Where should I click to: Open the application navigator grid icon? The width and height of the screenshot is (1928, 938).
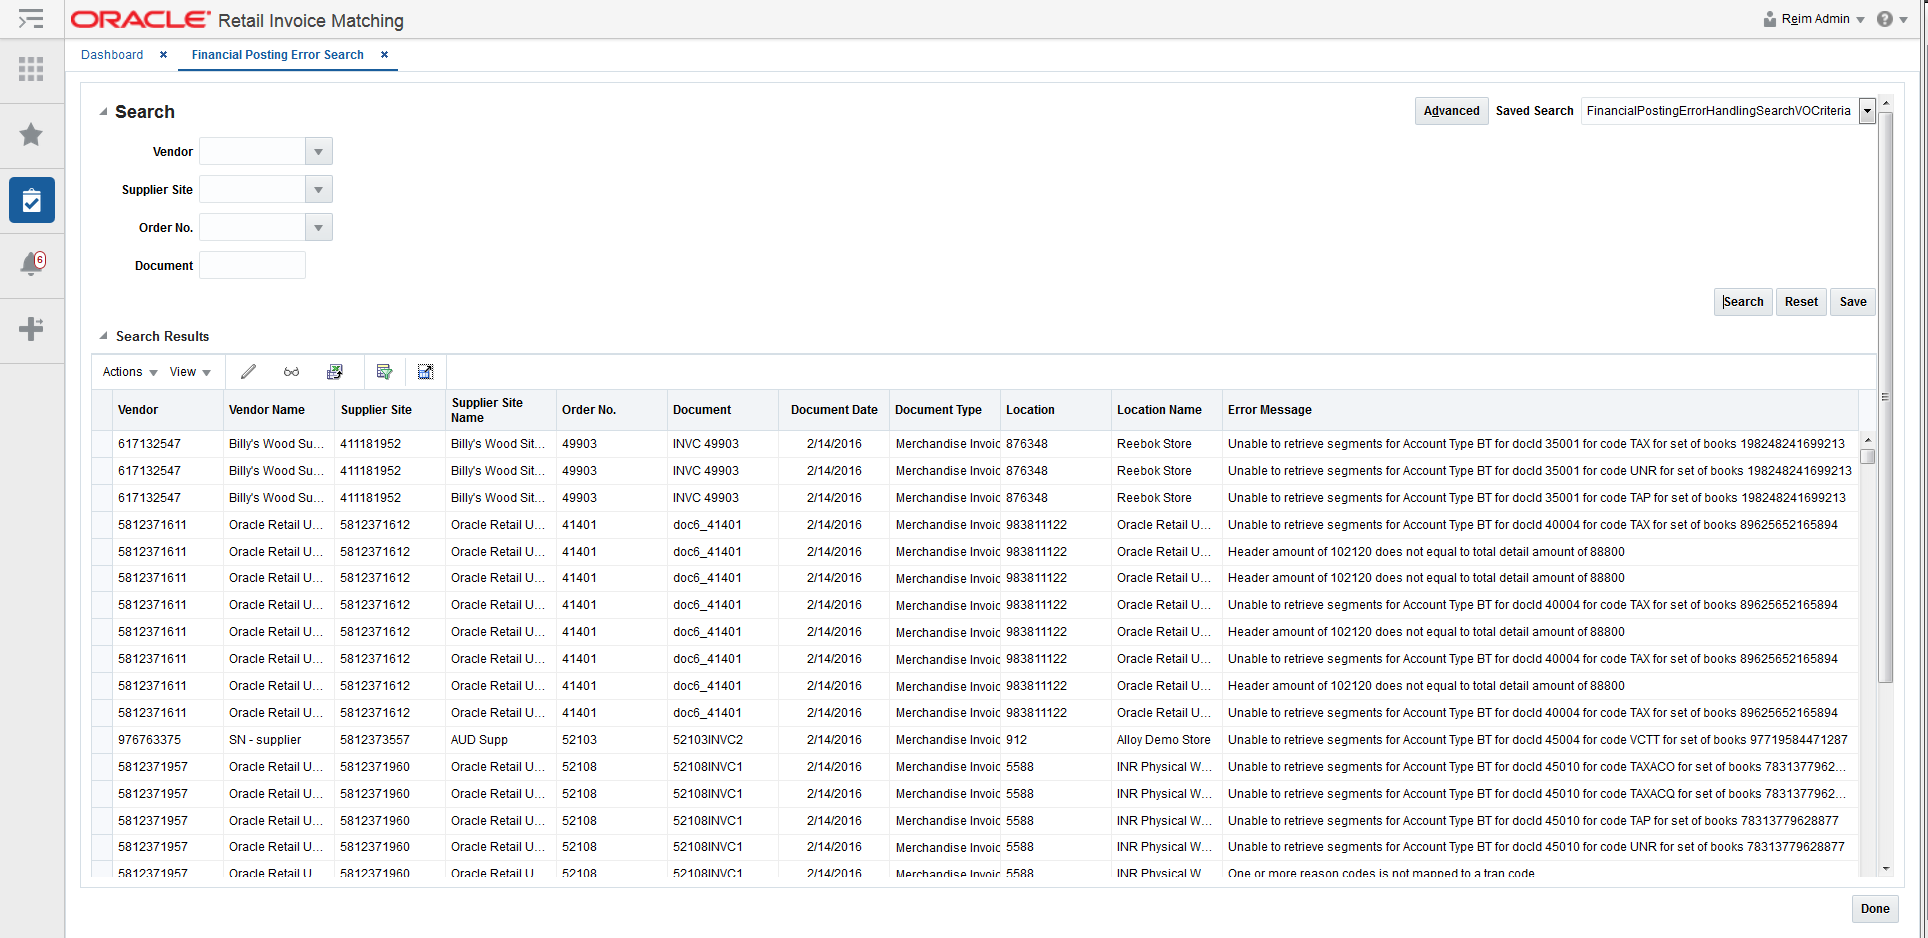point(31,69)
